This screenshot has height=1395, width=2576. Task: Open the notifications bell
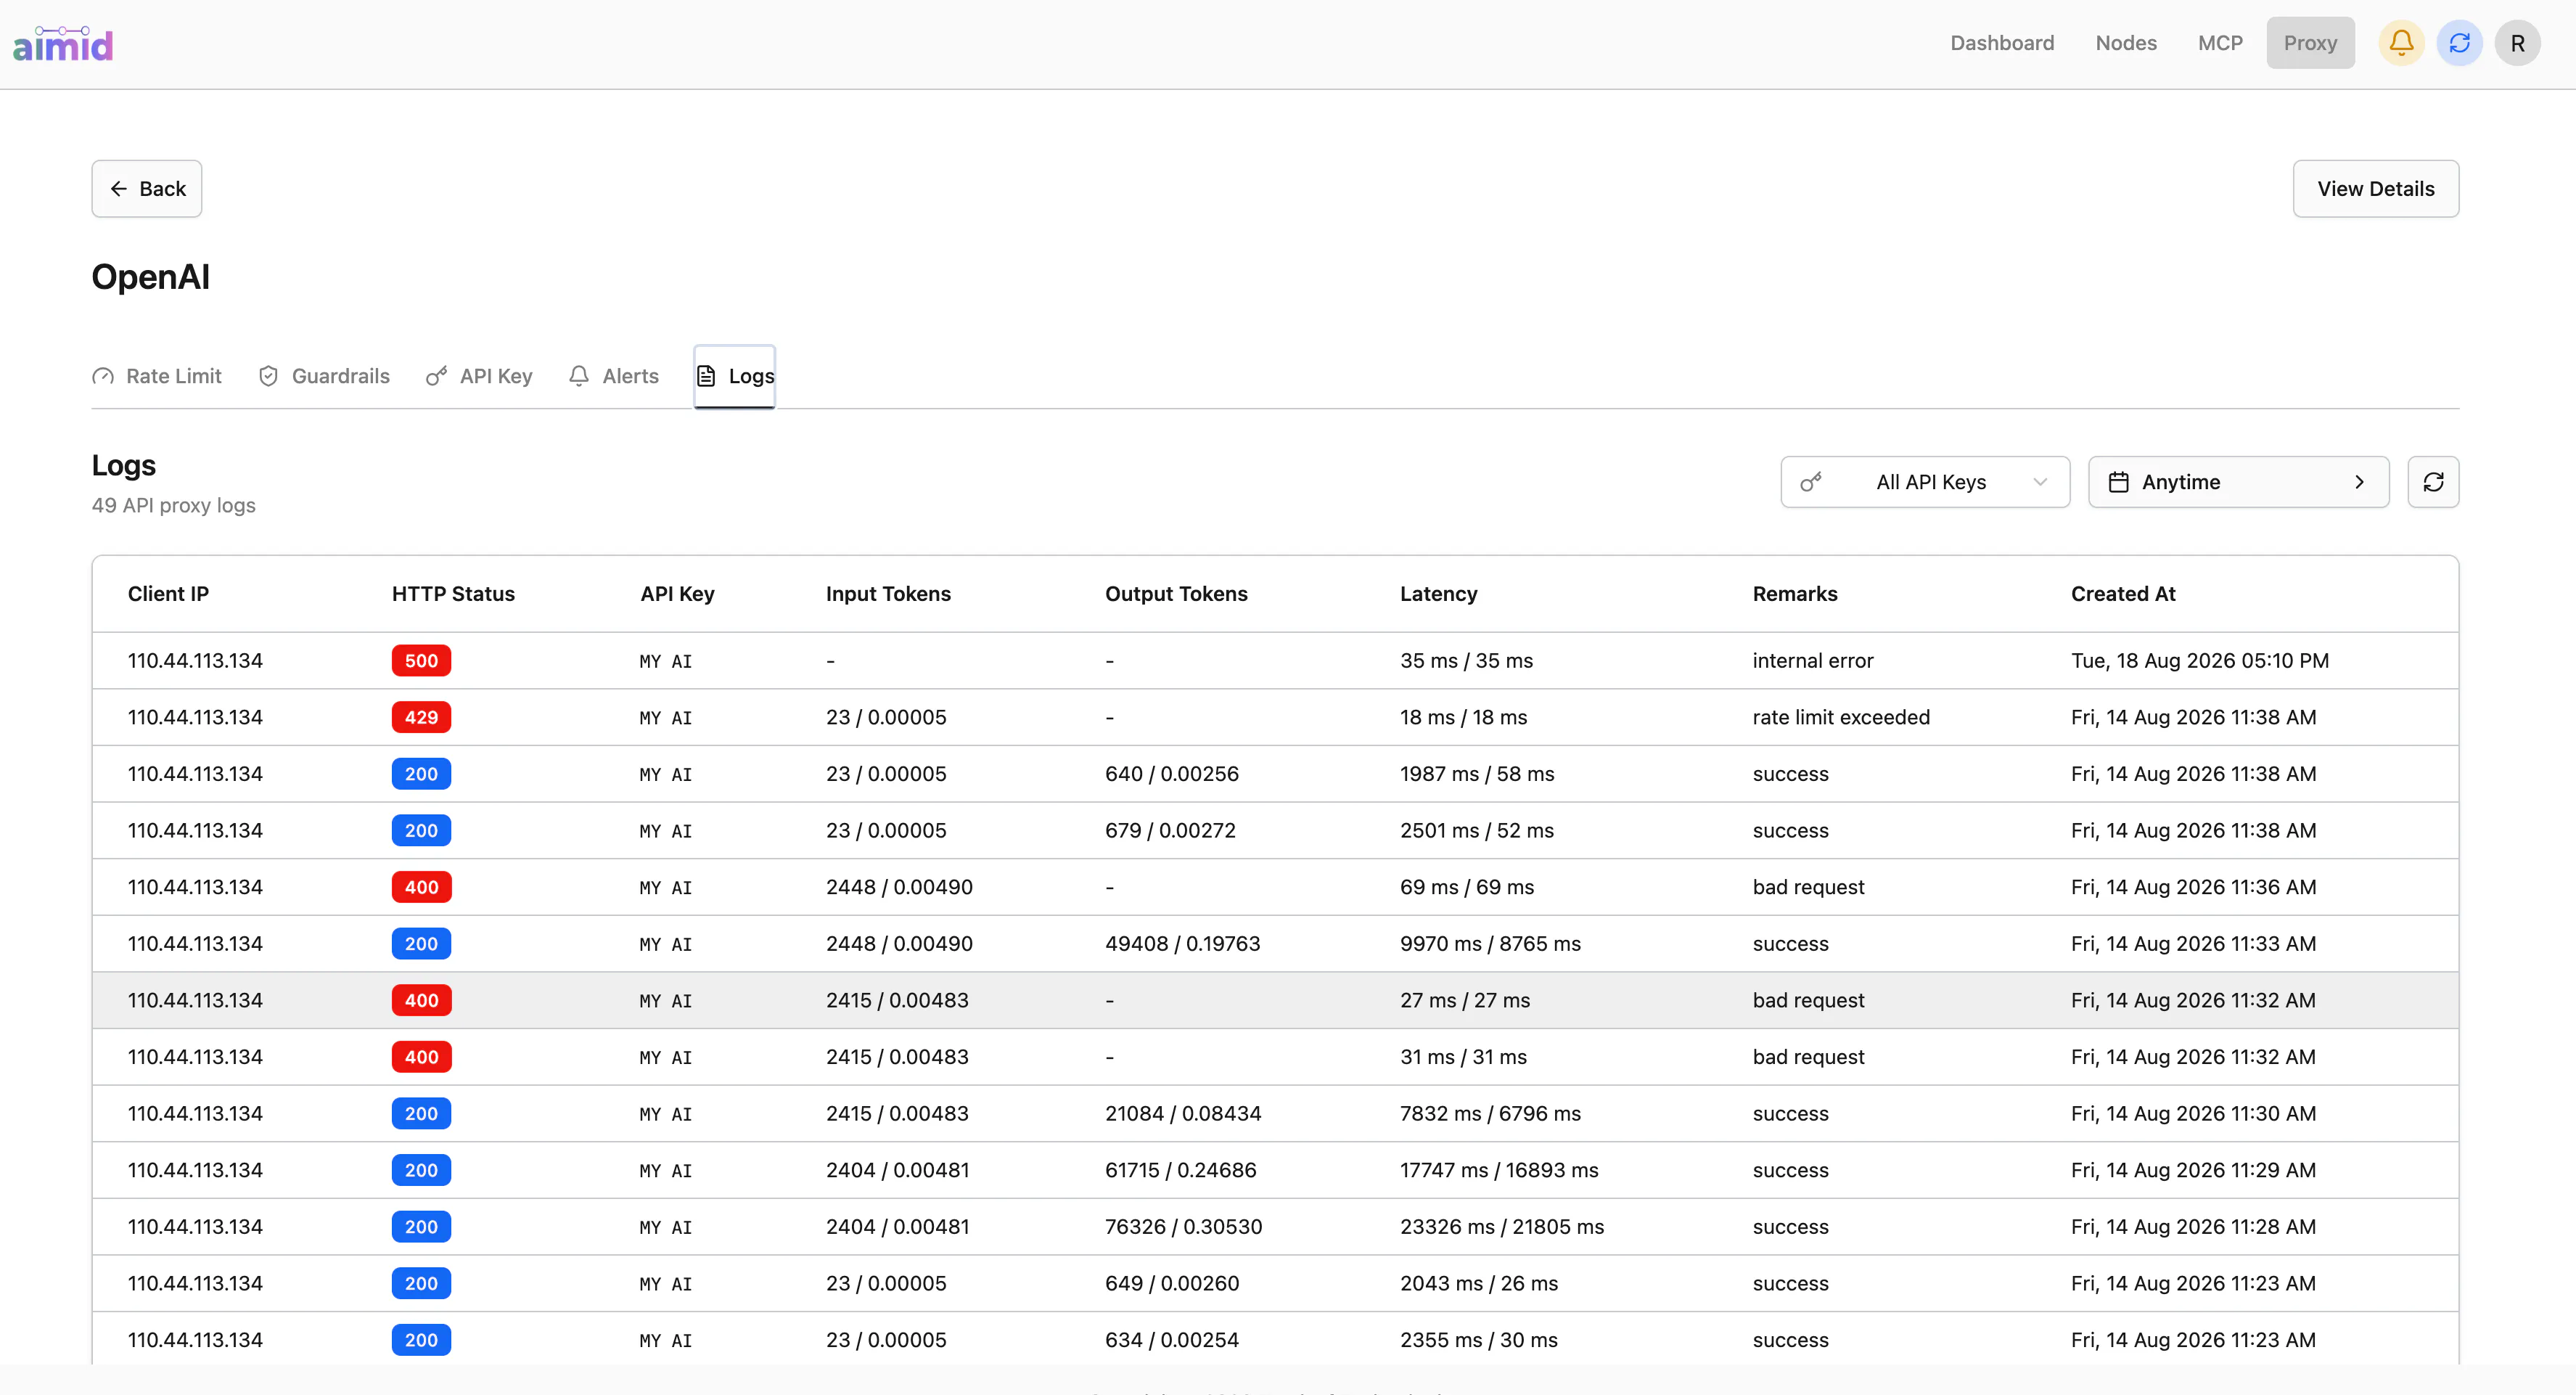pyautogui.click(x=2401, y=43)
